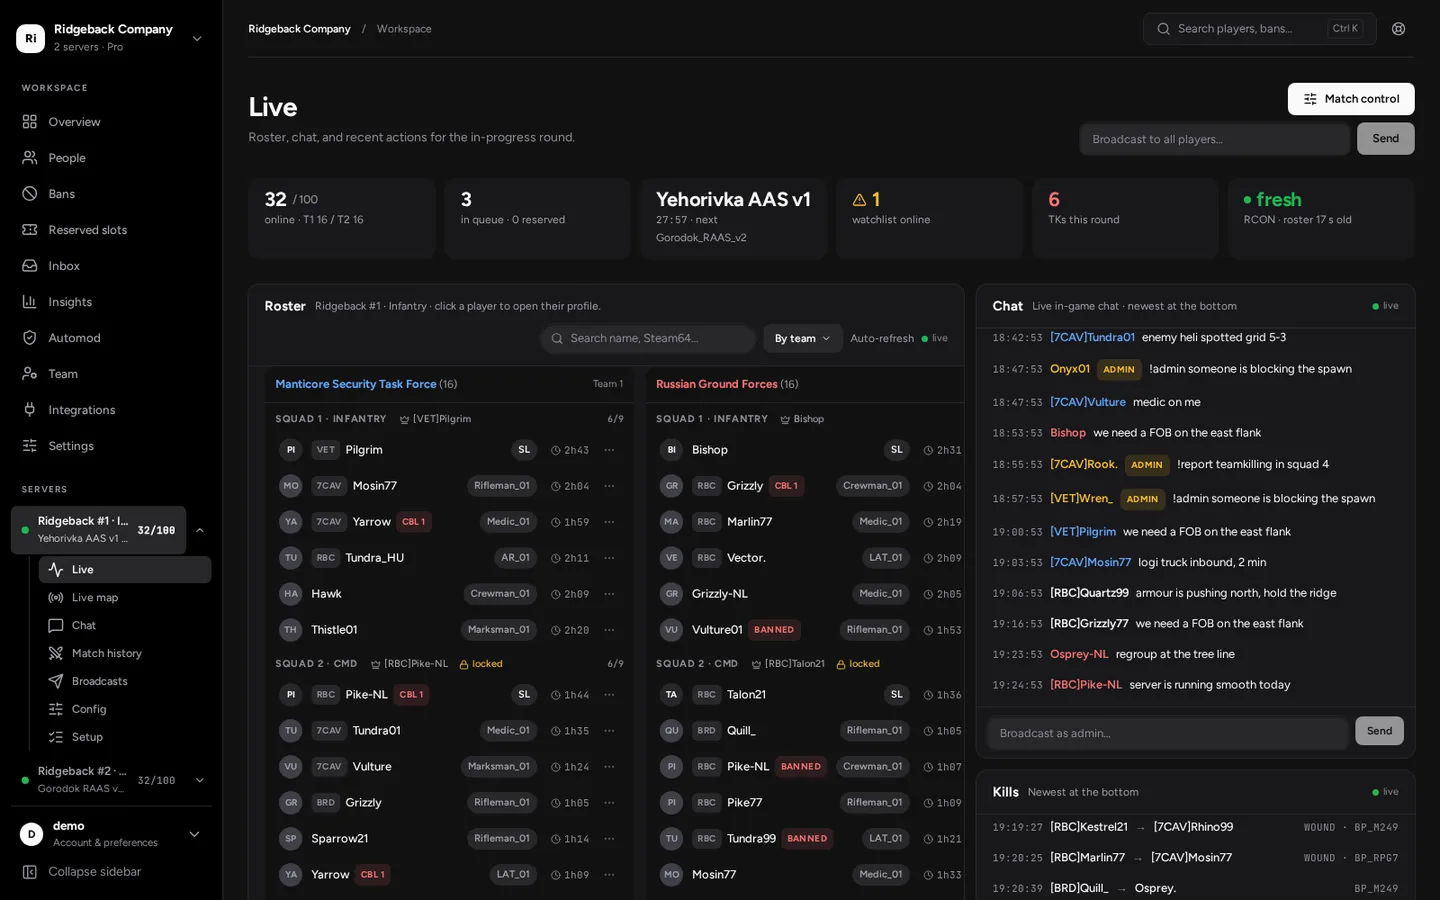Click the Match control button
This screenshot has width=1440, height=900.
tap(1351, 99)
